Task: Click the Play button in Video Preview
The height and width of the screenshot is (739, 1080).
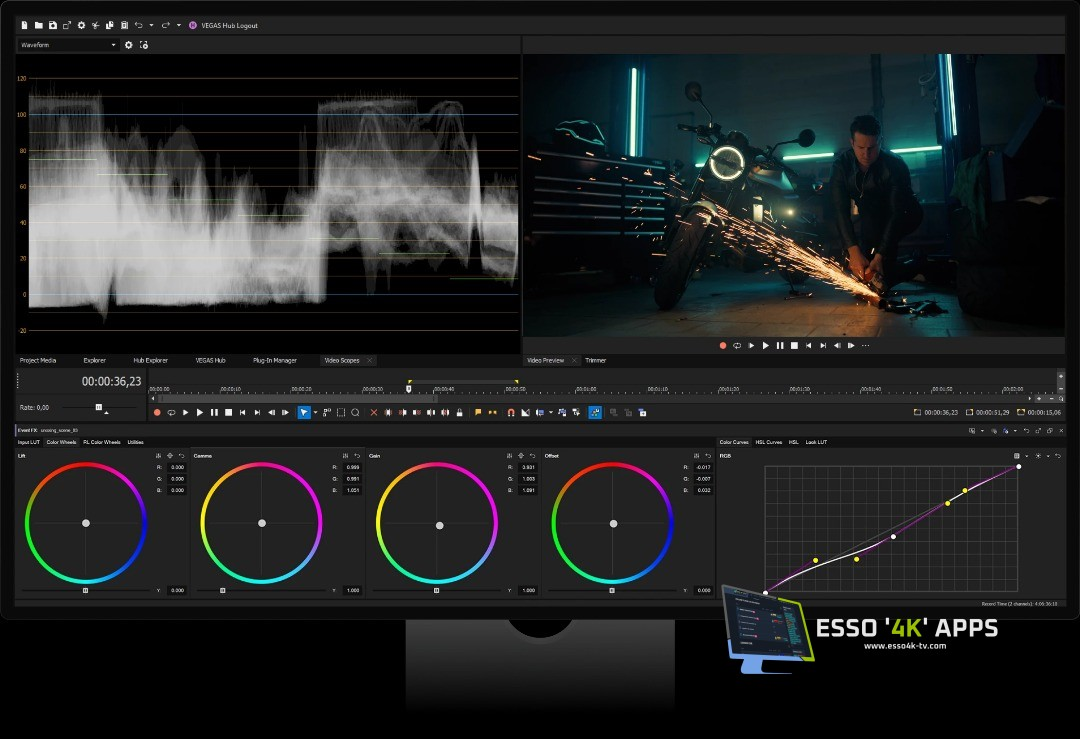Action: (x=766, y=345)
